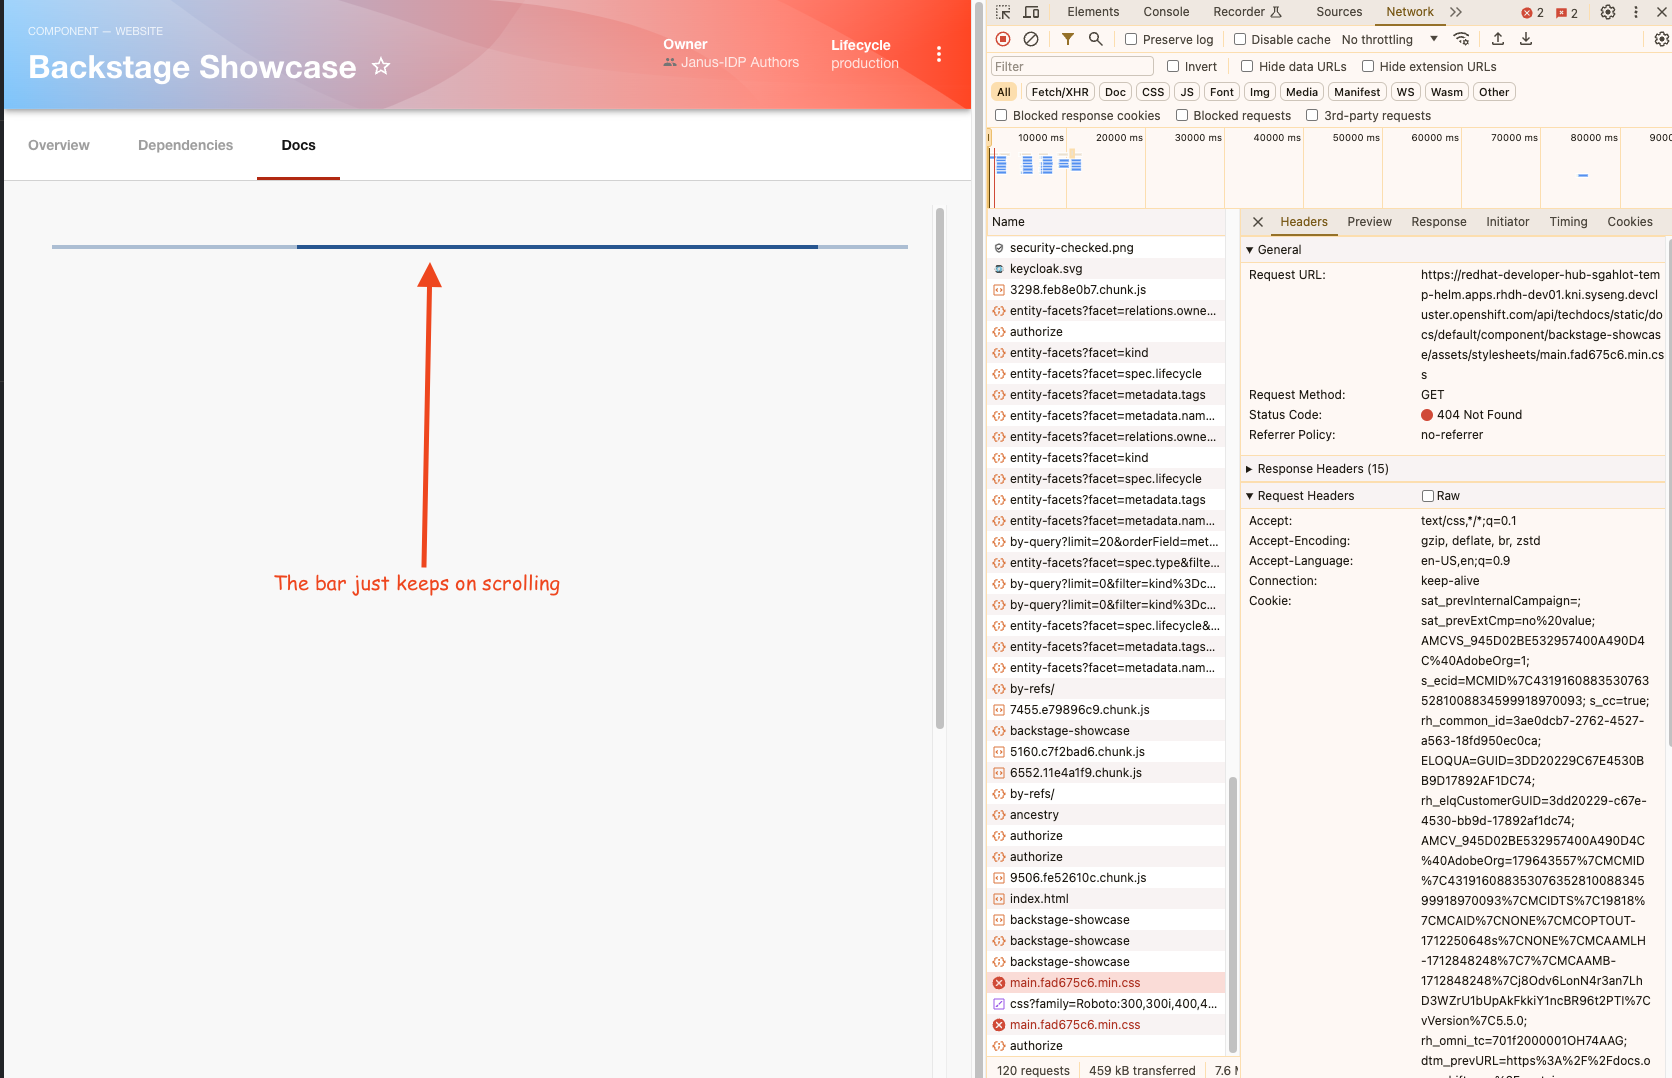1672x1078 pixels.
Task: Switch to the Elements tab
Action: tap(1093, 12)
